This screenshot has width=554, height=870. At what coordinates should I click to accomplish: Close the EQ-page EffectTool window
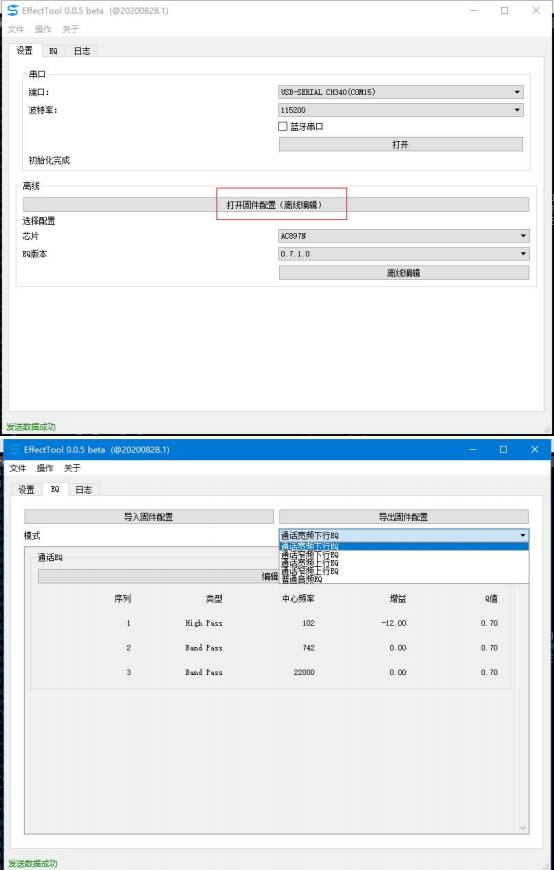click(535, 449)
